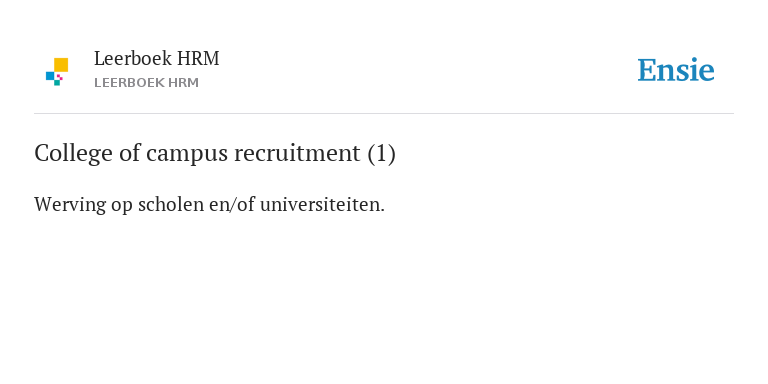Click the (1) number in the heading

[x=382, y=153]
